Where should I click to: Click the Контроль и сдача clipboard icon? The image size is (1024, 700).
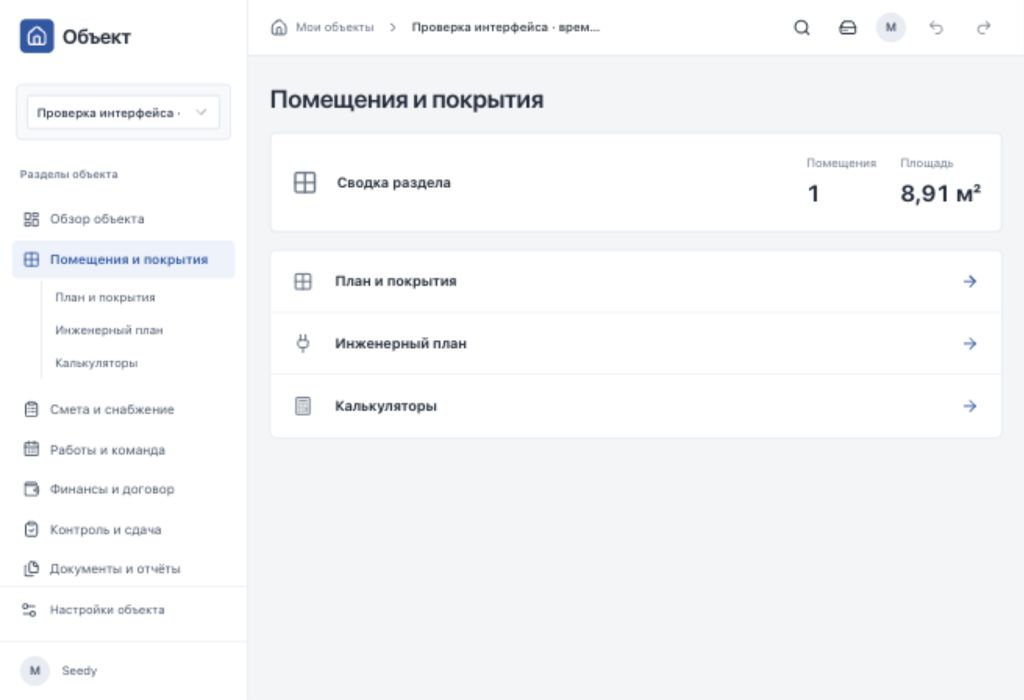(x=31, y=529)
